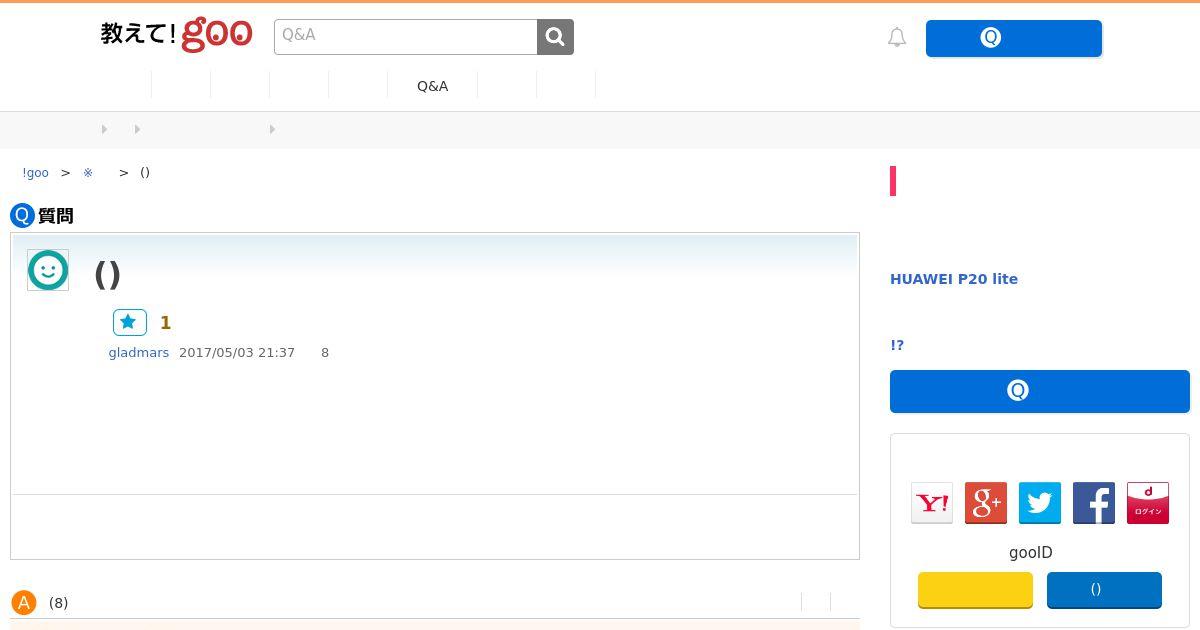Open the ※ breadcrumb link
The image size is (1200, 630).
[88, 173]
